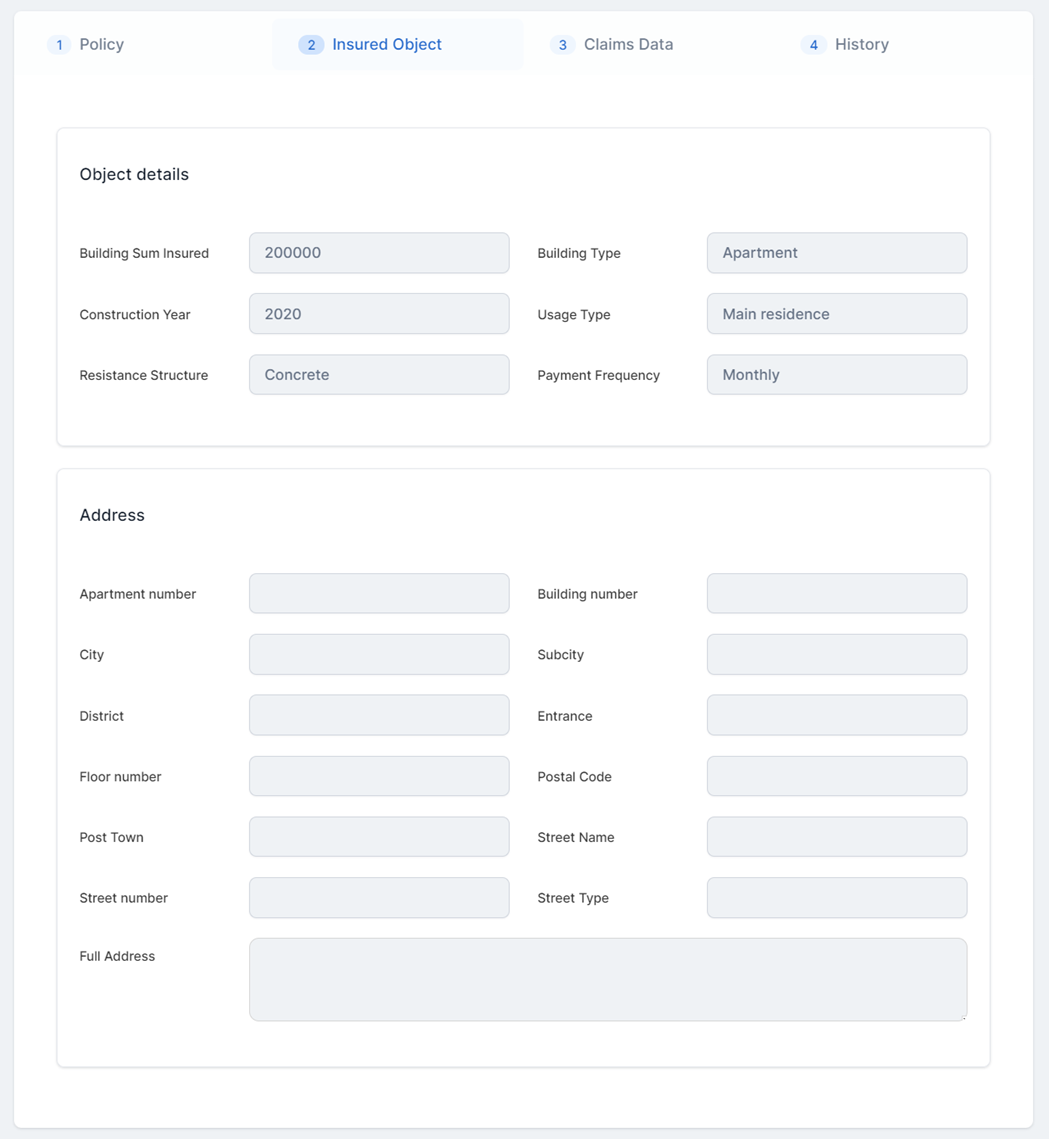Expand the Payment Frequency dropdown

(836, 375)
